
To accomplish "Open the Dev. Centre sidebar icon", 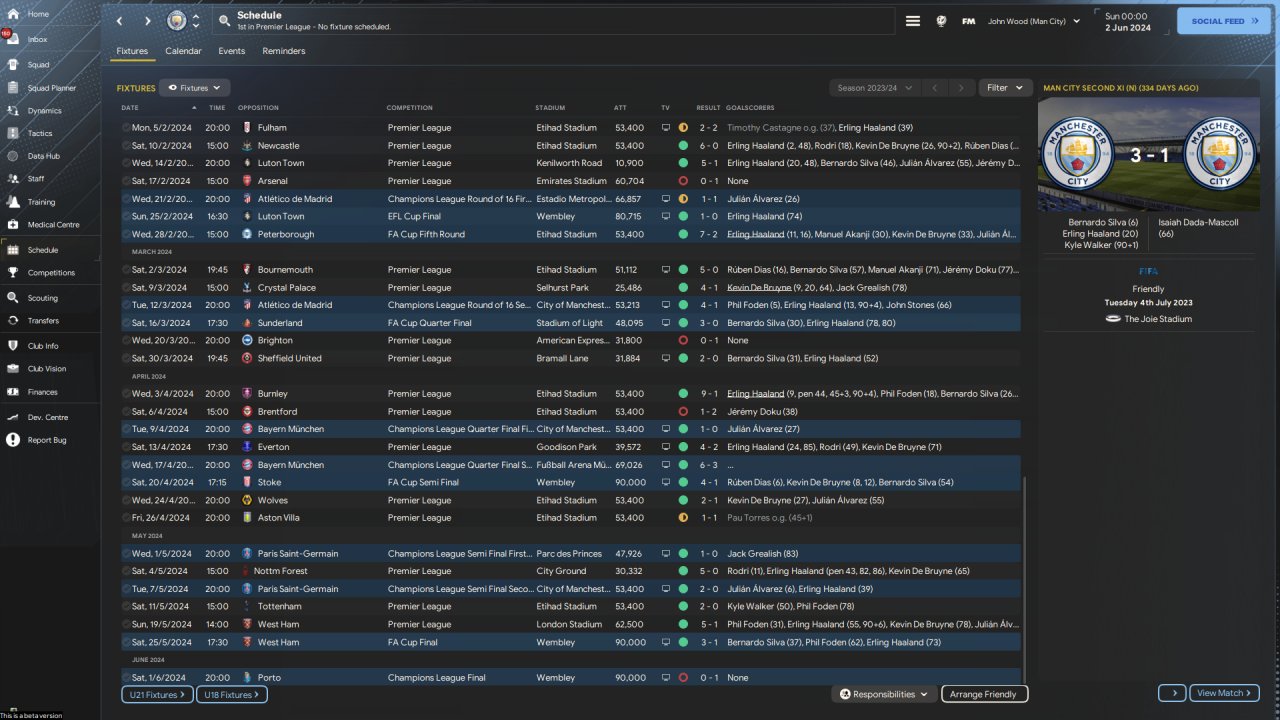I will [13, 417].
